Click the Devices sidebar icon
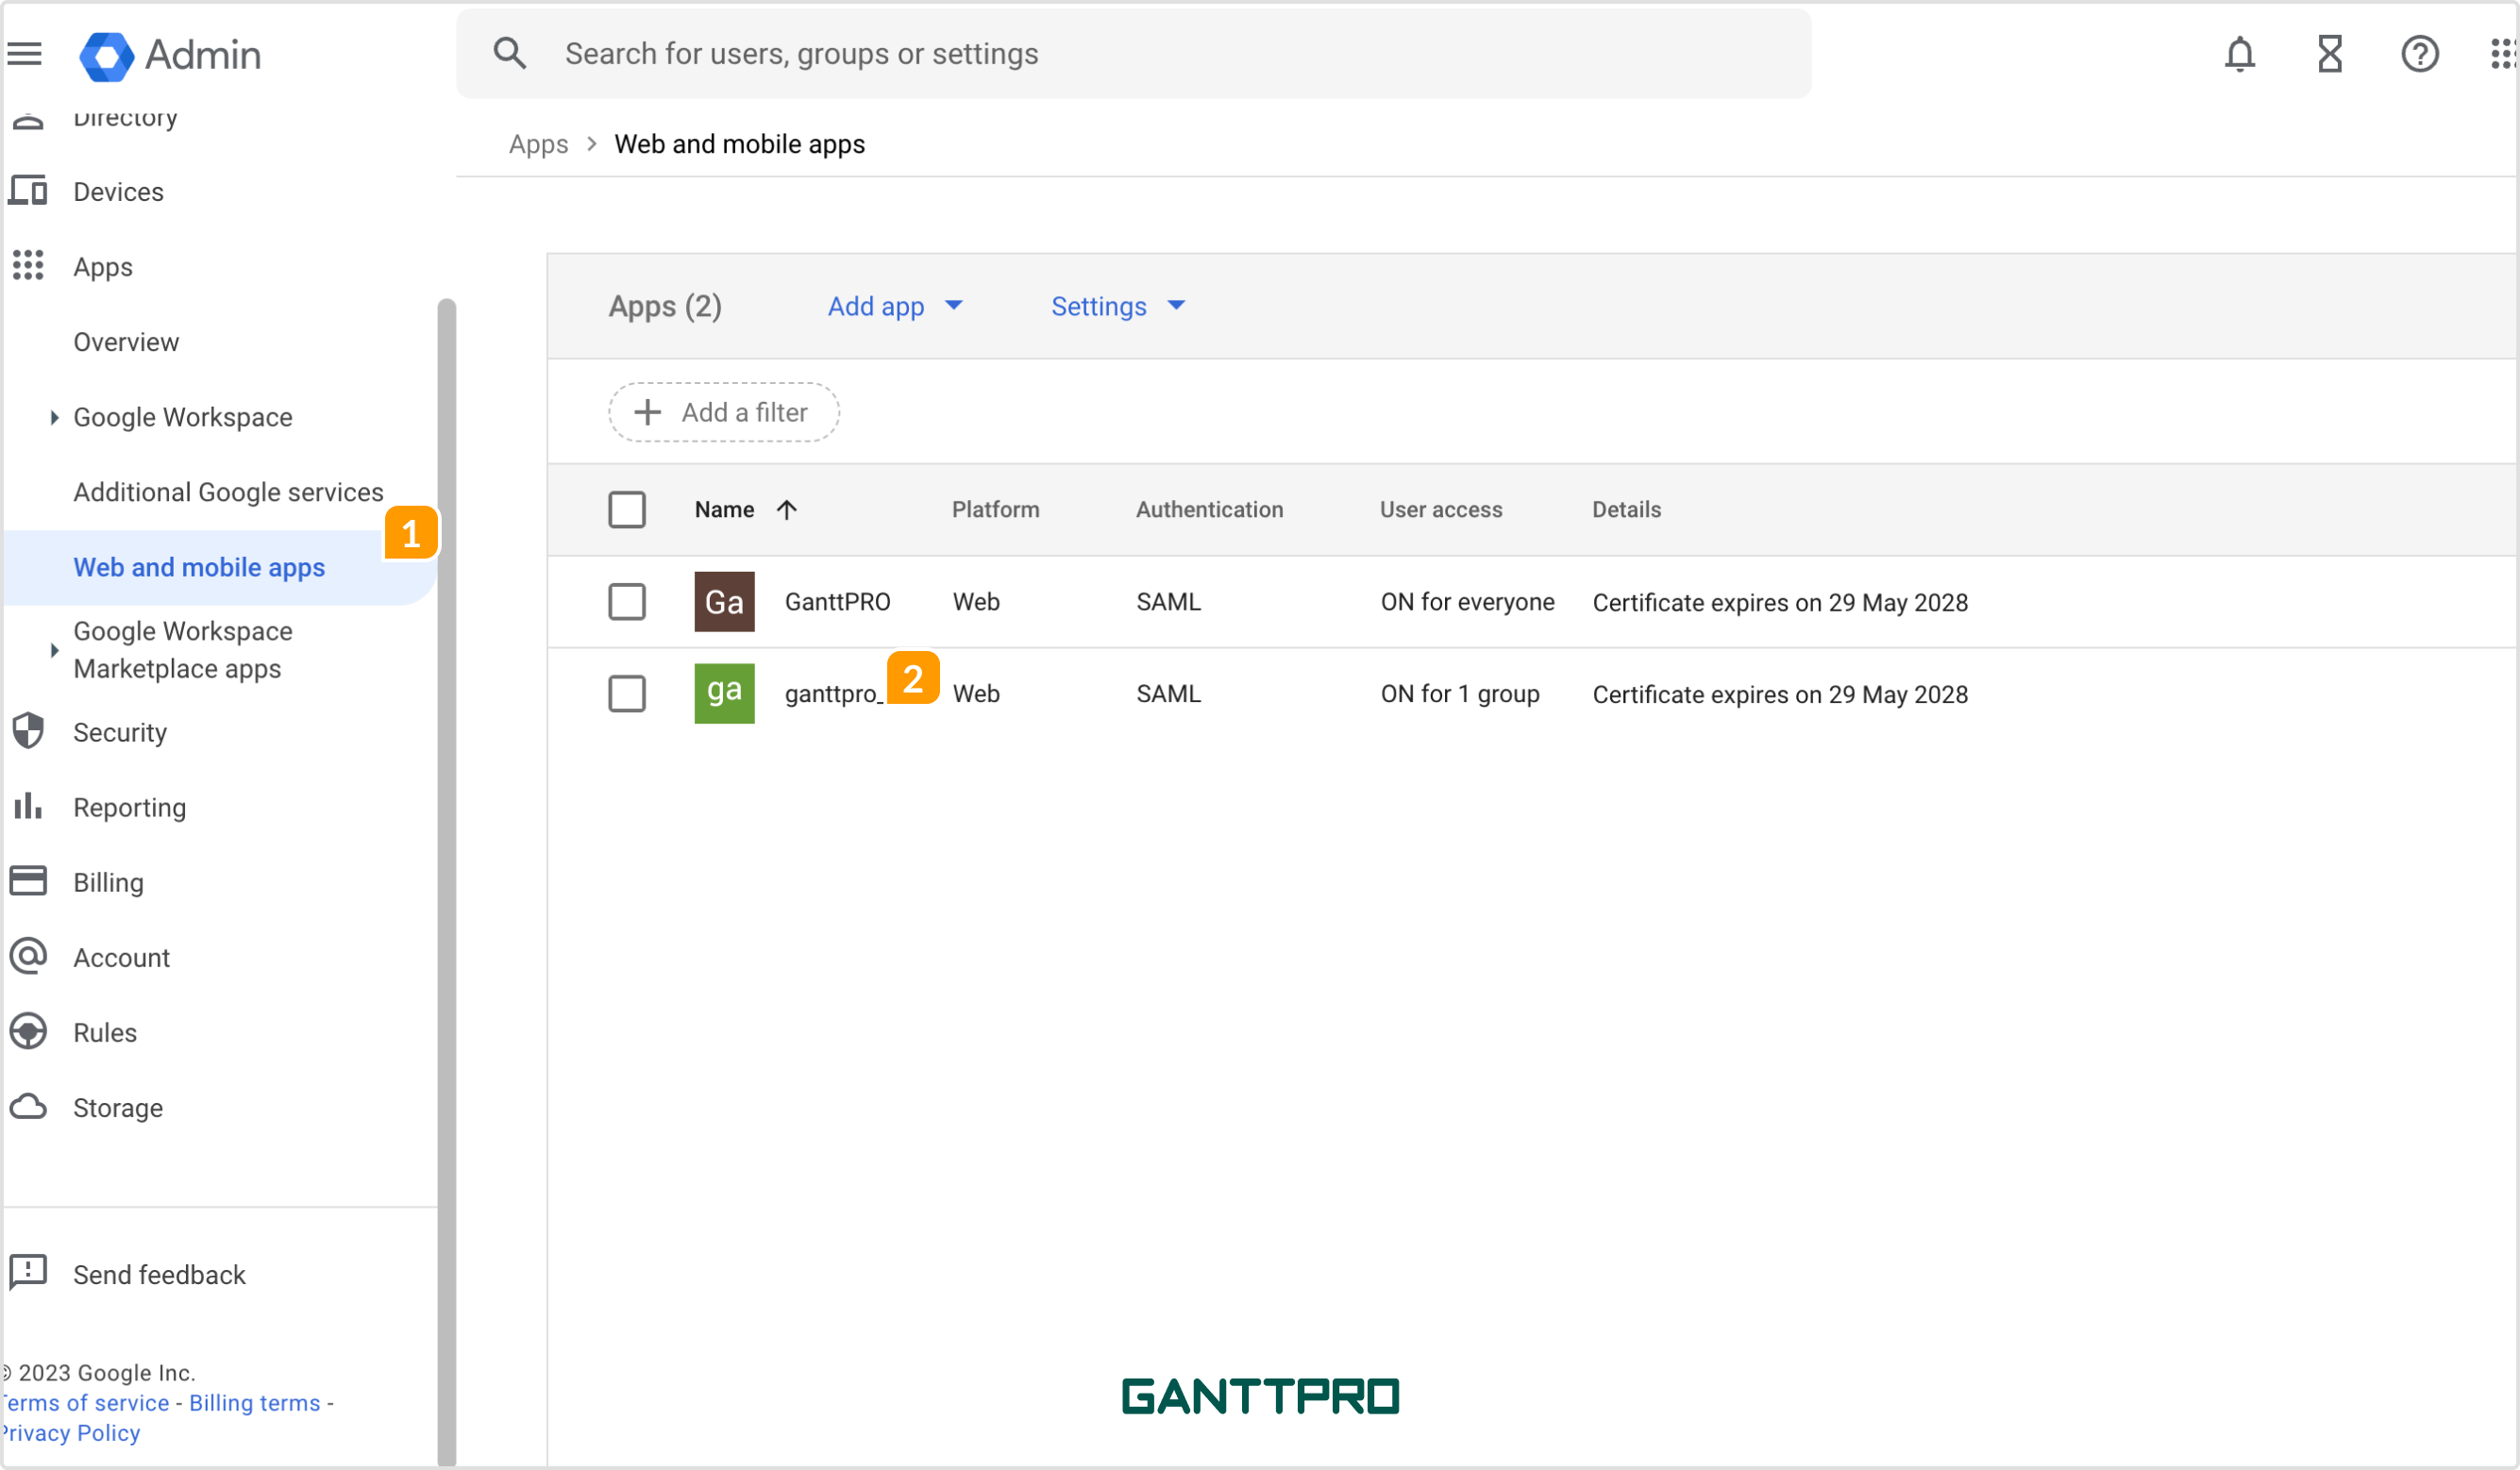The width and height of the screenshot is (2520, 1470). tap(28, 190)
